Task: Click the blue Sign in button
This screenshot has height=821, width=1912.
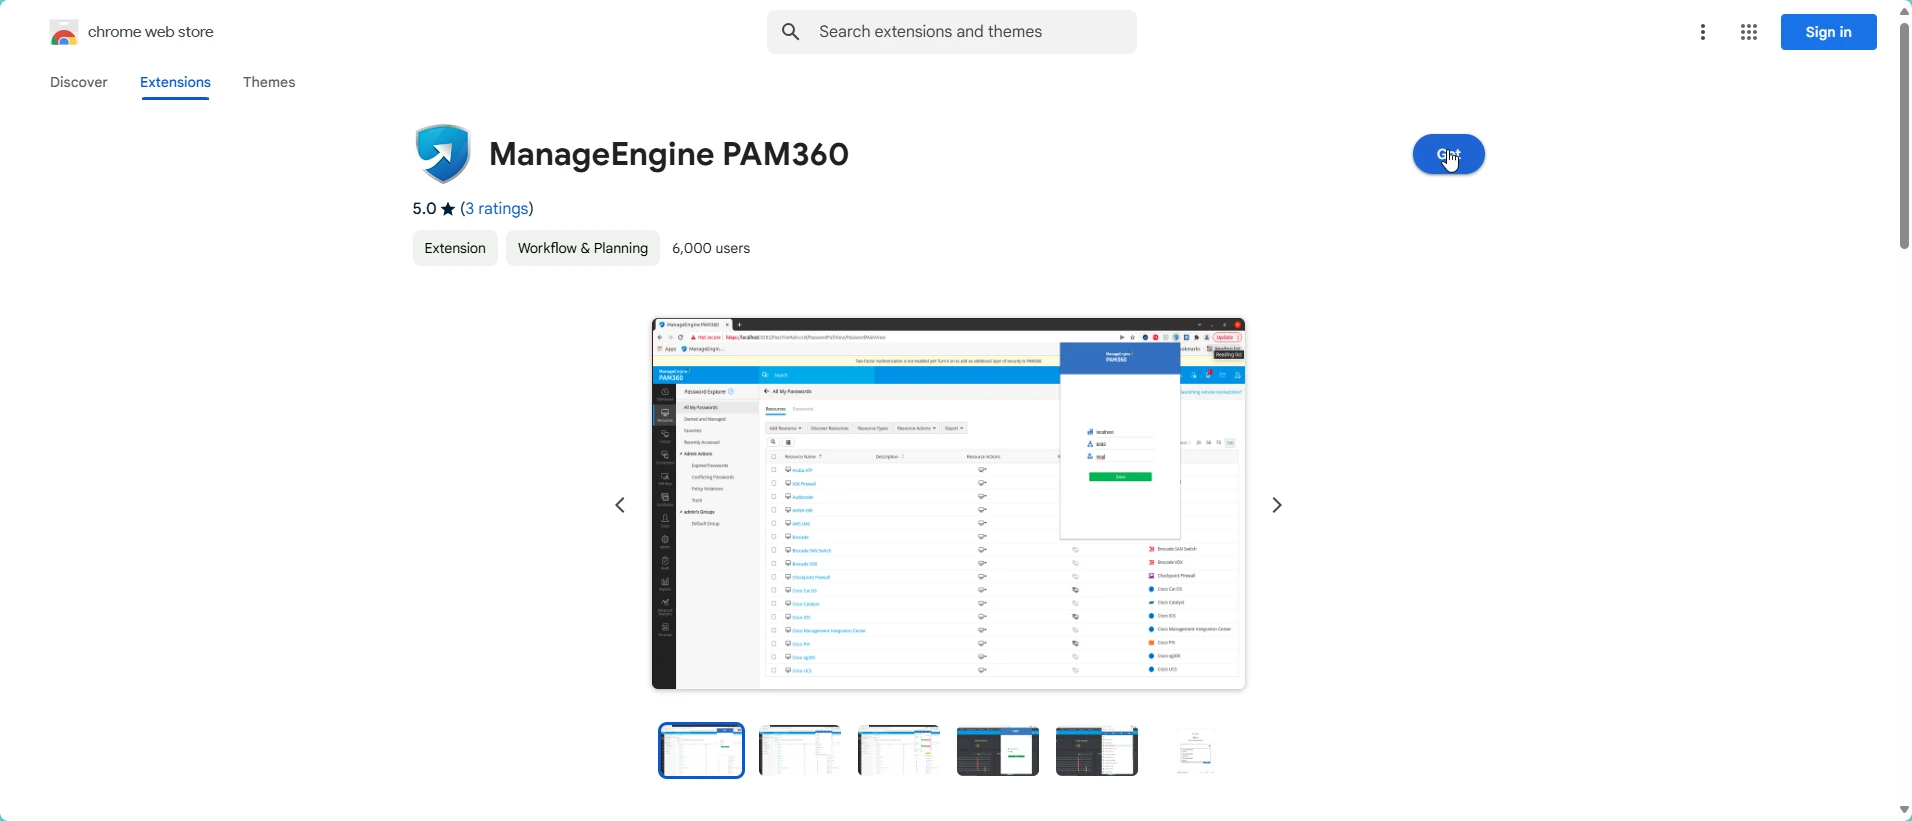Action: coord(1828,33)
